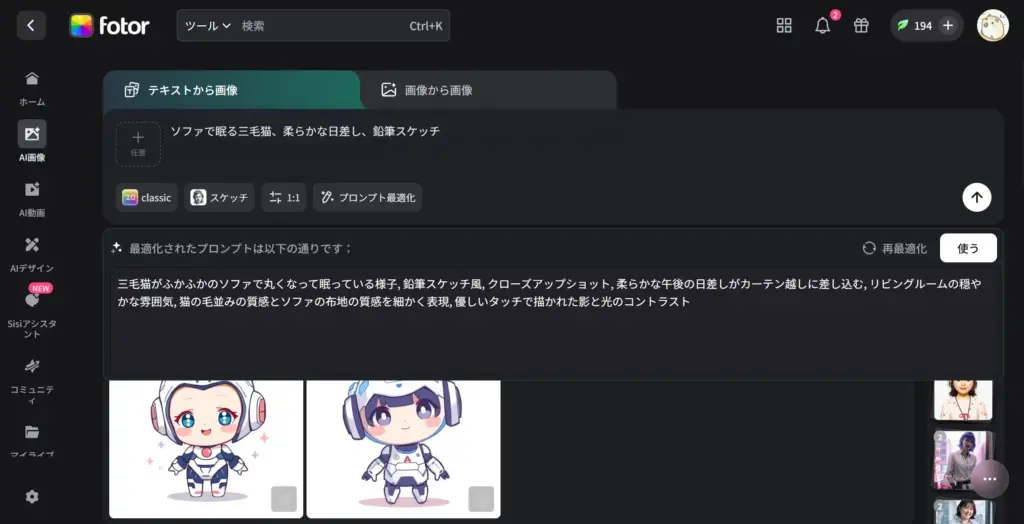Click 再最適化 to re-optimize the prompt
This screenshot has height=524, width=1024.
click(894, 248)
